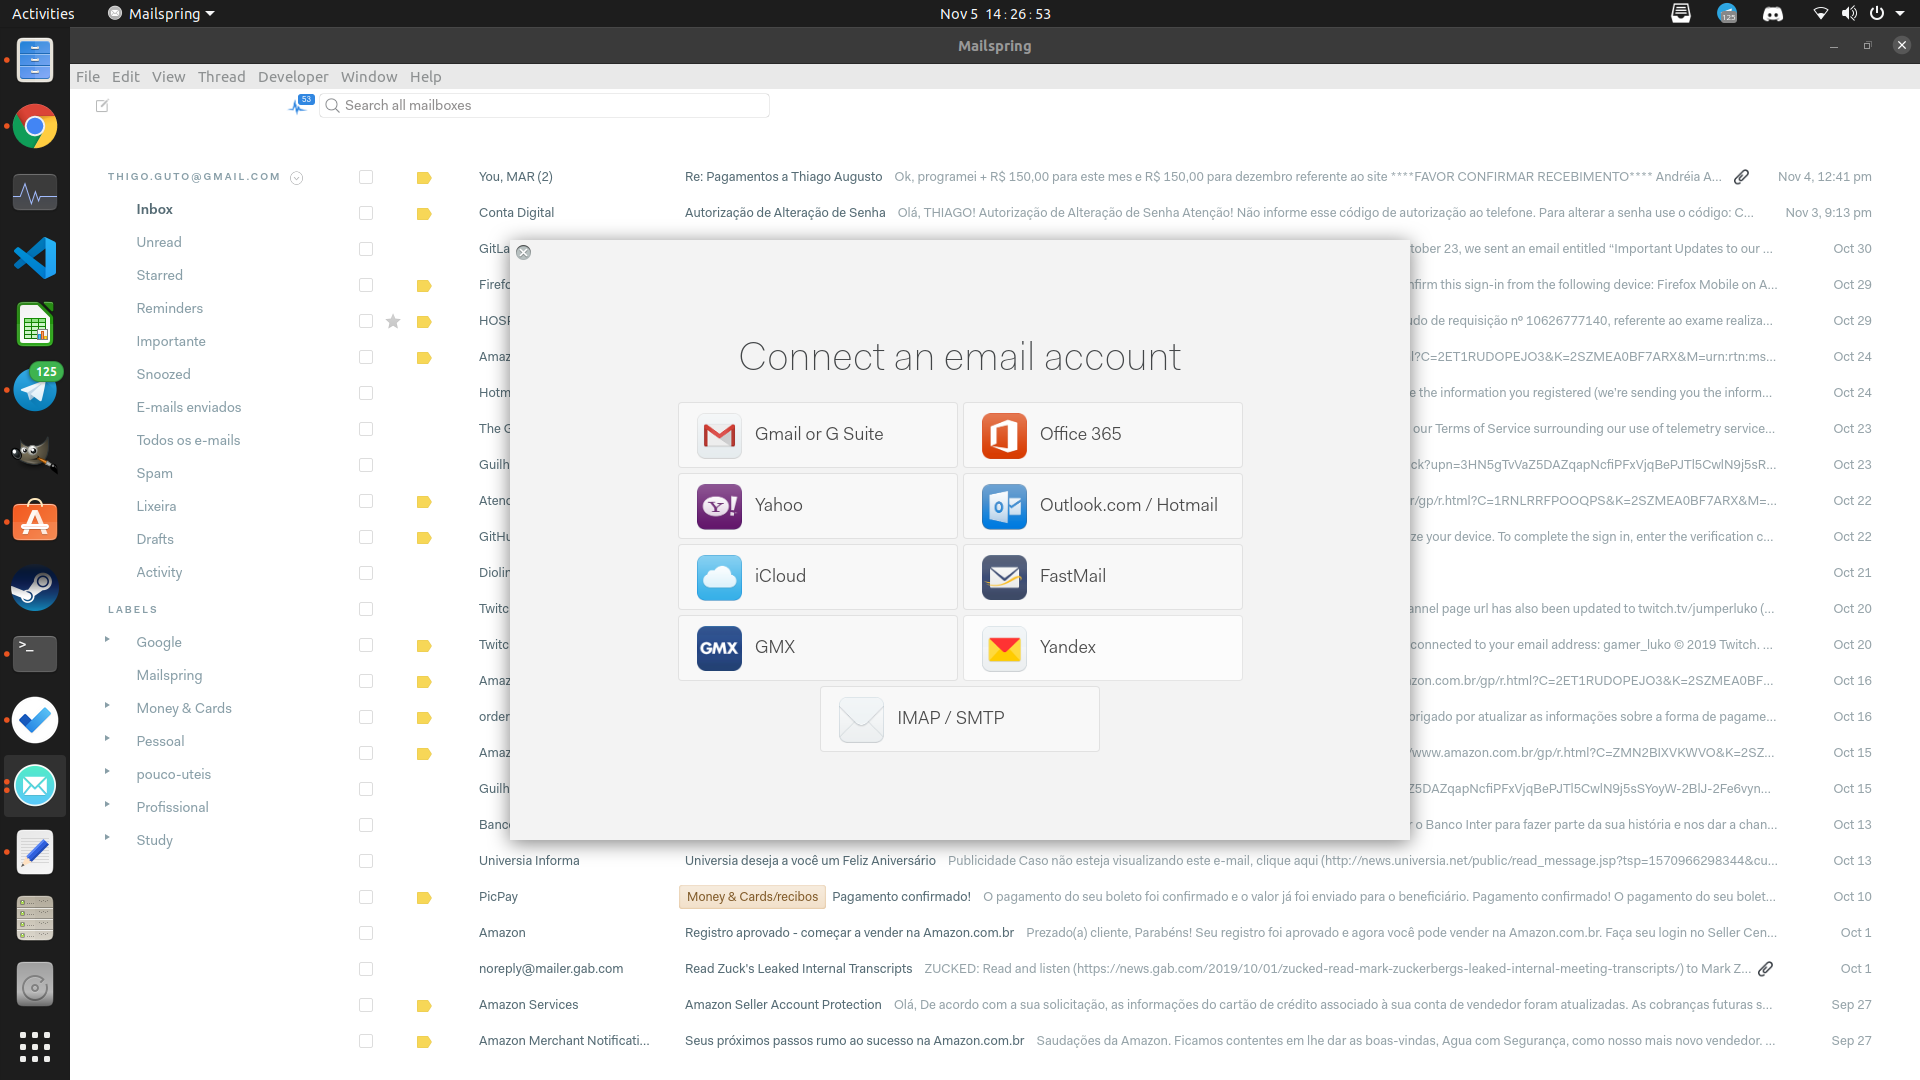Open the Developer menu
1920x1080 pixels.
292,76
